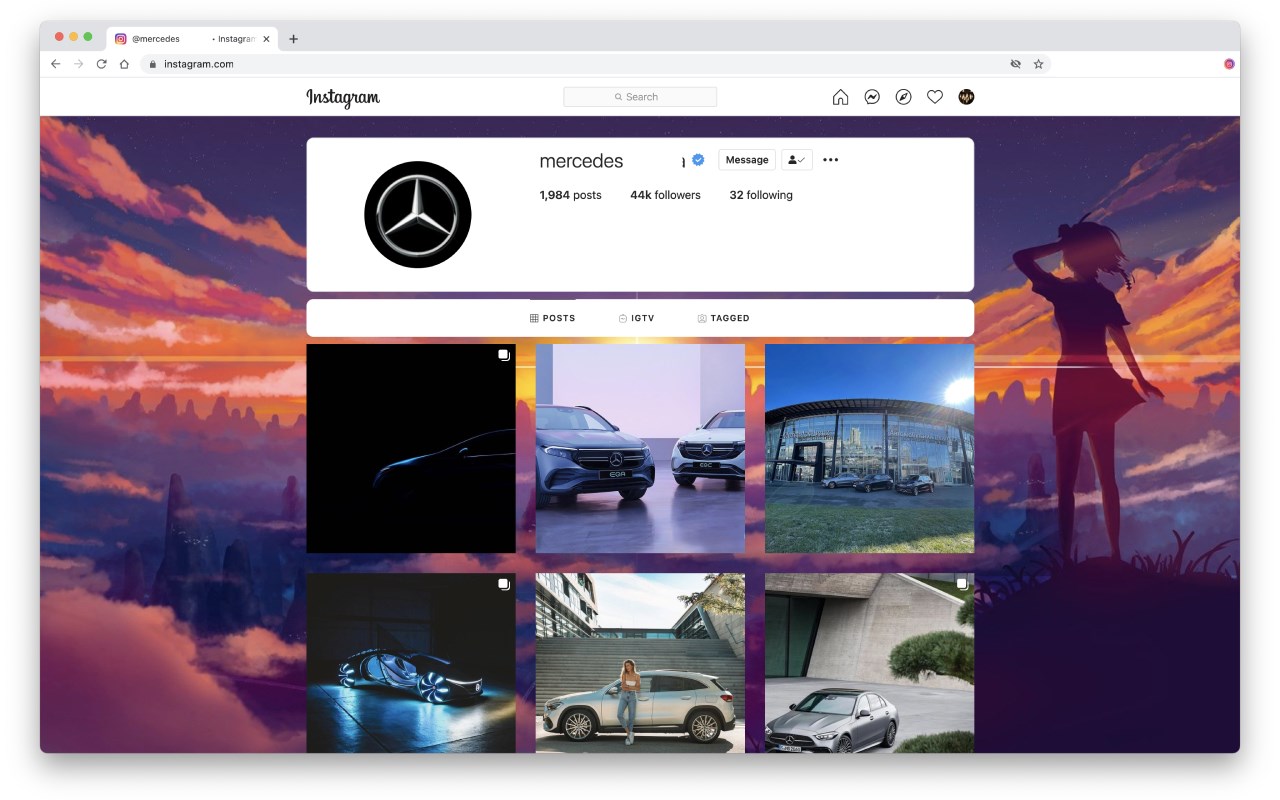Open the activity heart icon
Screen dimensions: 1280x800
pyautogui.click(x=935, y=97)
